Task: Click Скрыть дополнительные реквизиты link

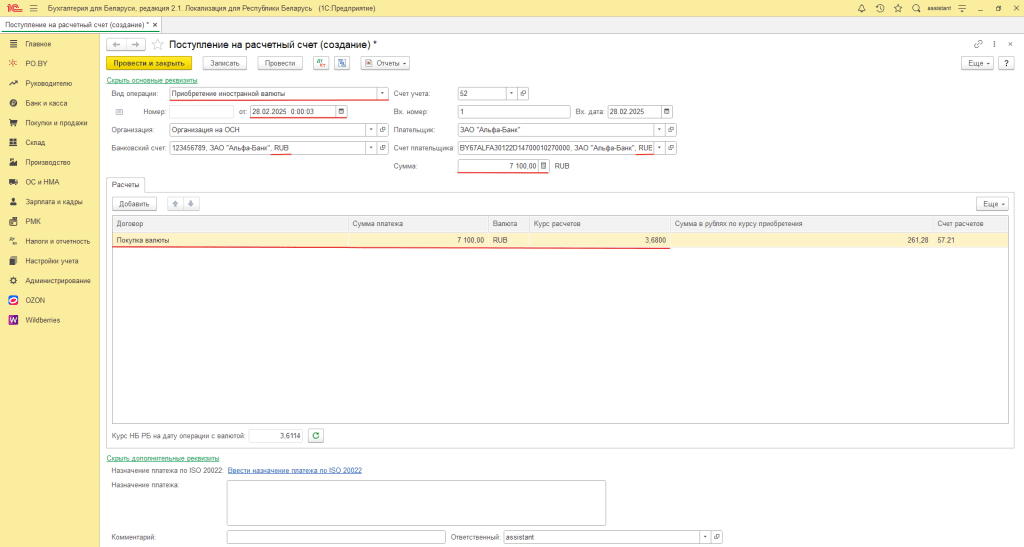Action: (x=163, y=458)
